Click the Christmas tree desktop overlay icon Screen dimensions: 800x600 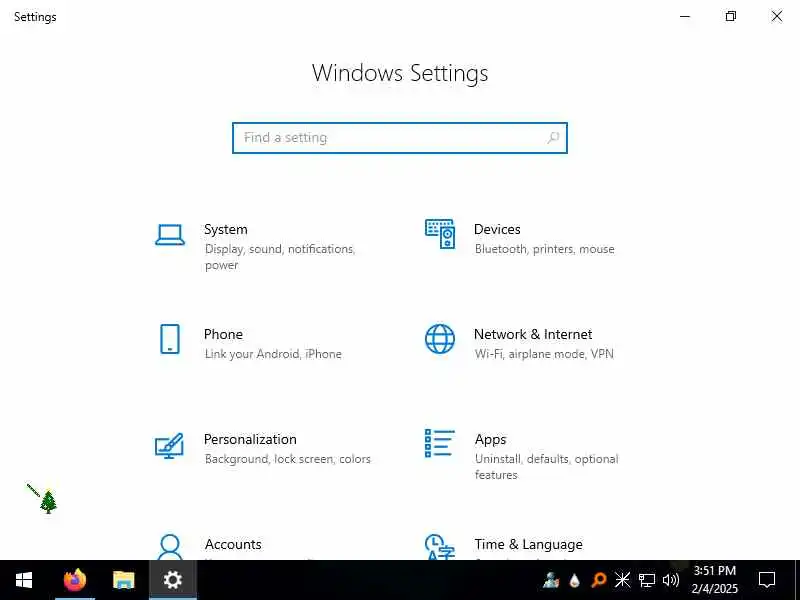[48, 502]
